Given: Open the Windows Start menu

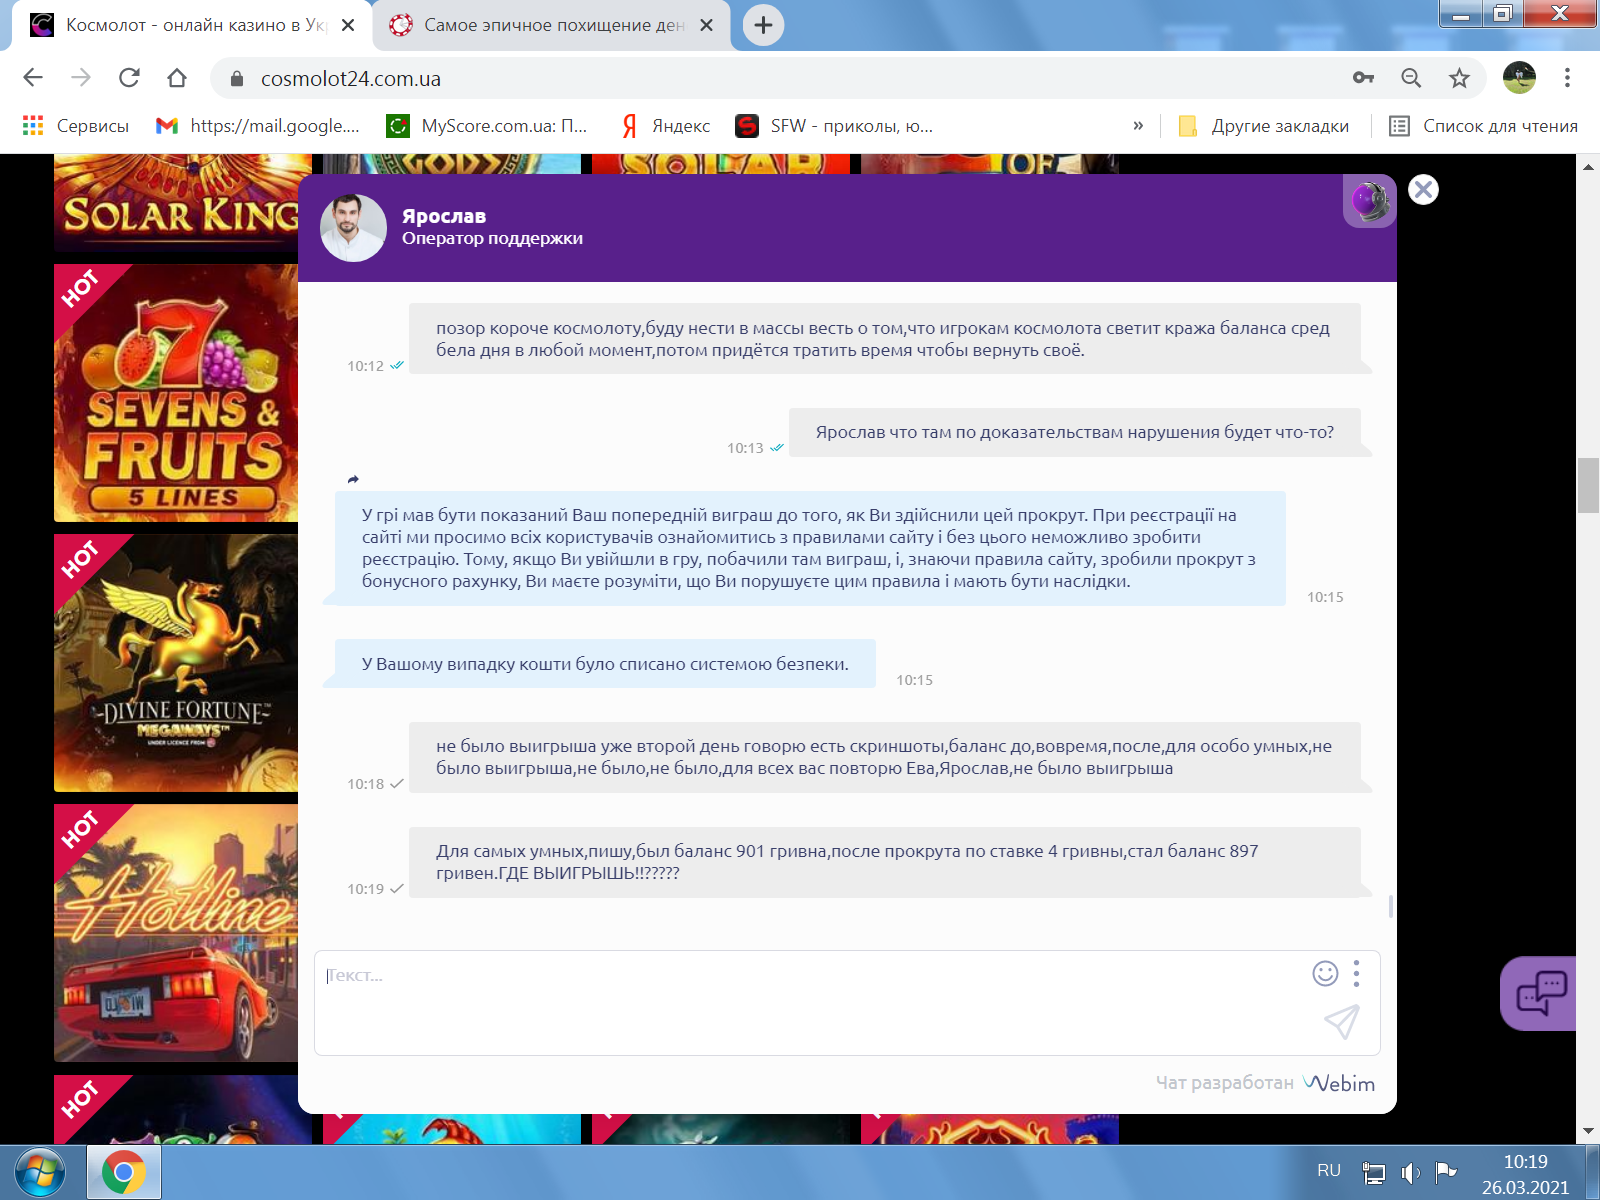Looking at the screenshot, I should coord(40,1172).
